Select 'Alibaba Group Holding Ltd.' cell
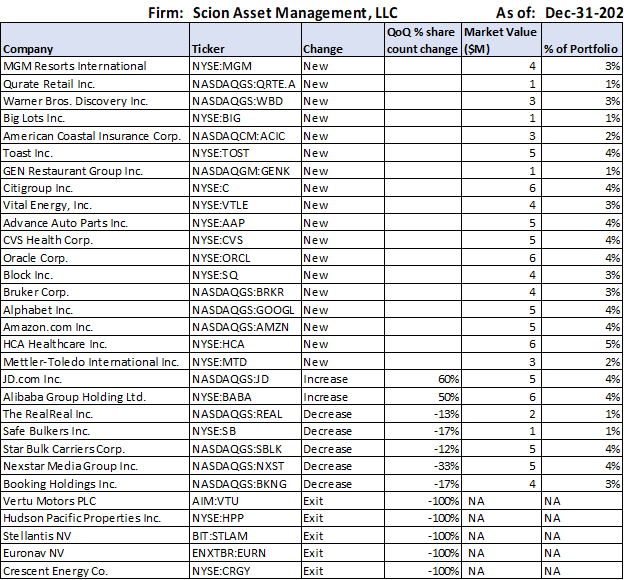 tap(95, 396)
